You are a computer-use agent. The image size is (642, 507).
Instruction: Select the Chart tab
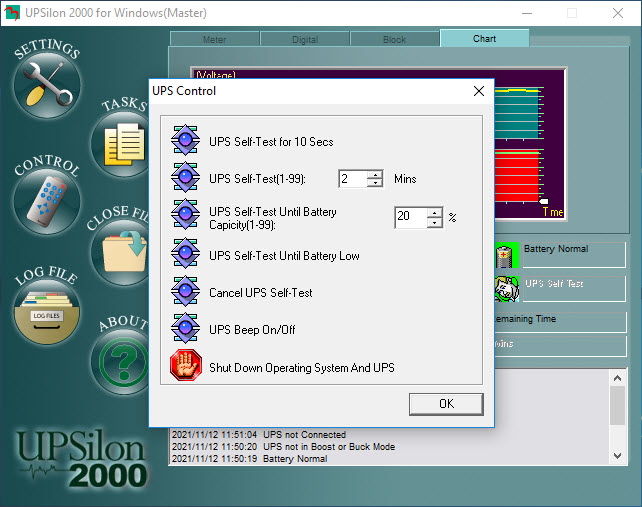[x=484, y=38]
